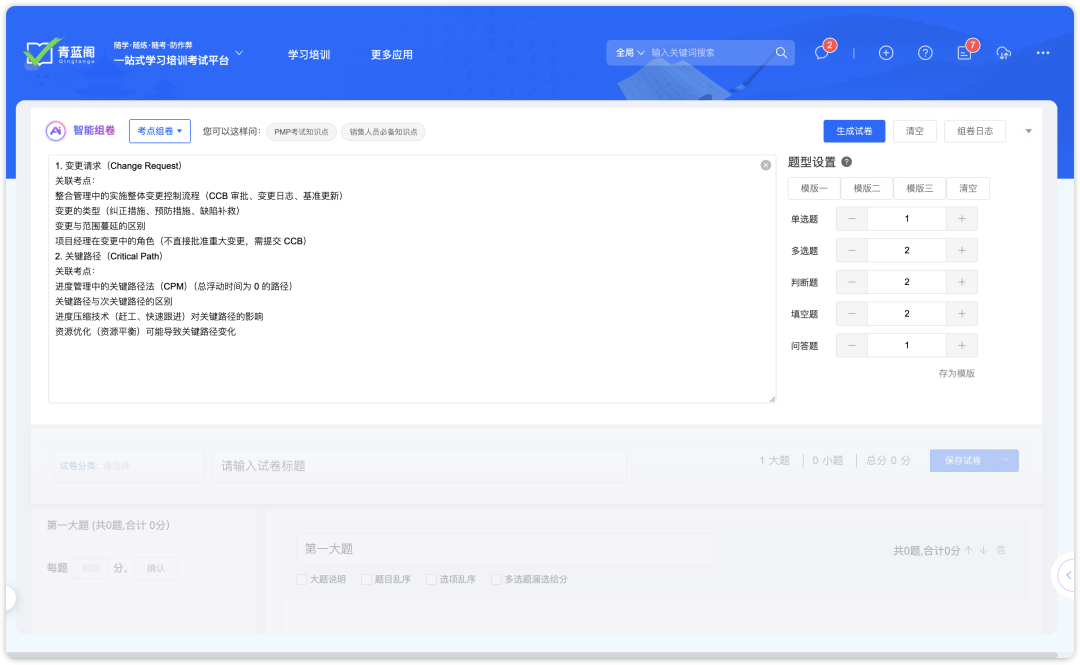Switch to the 学习培训 menu
The width and height of the screenshot is (1080, 665).
310,54
